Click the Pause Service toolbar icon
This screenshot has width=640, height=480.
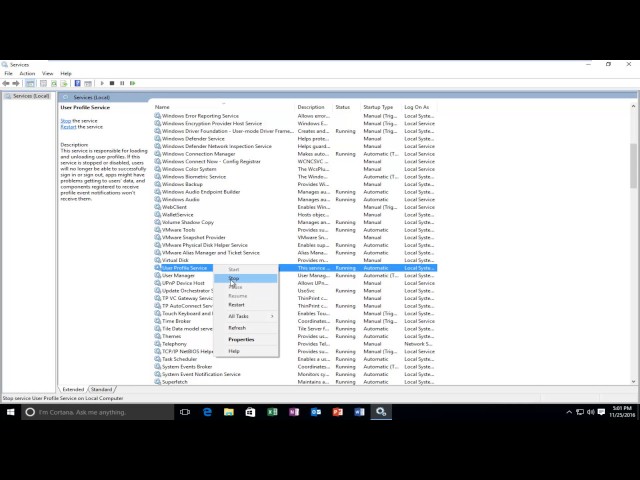[x=122, y=83]
